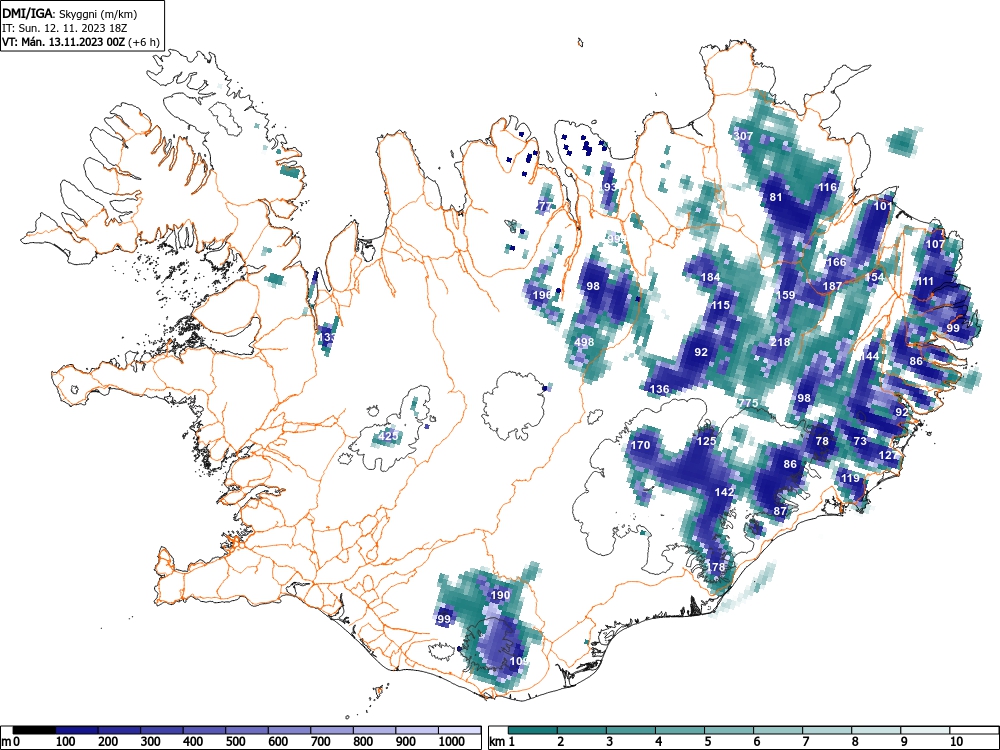Select the map value 81
The width and height of the screenshot is (1000, 750).
click(776, 197)
